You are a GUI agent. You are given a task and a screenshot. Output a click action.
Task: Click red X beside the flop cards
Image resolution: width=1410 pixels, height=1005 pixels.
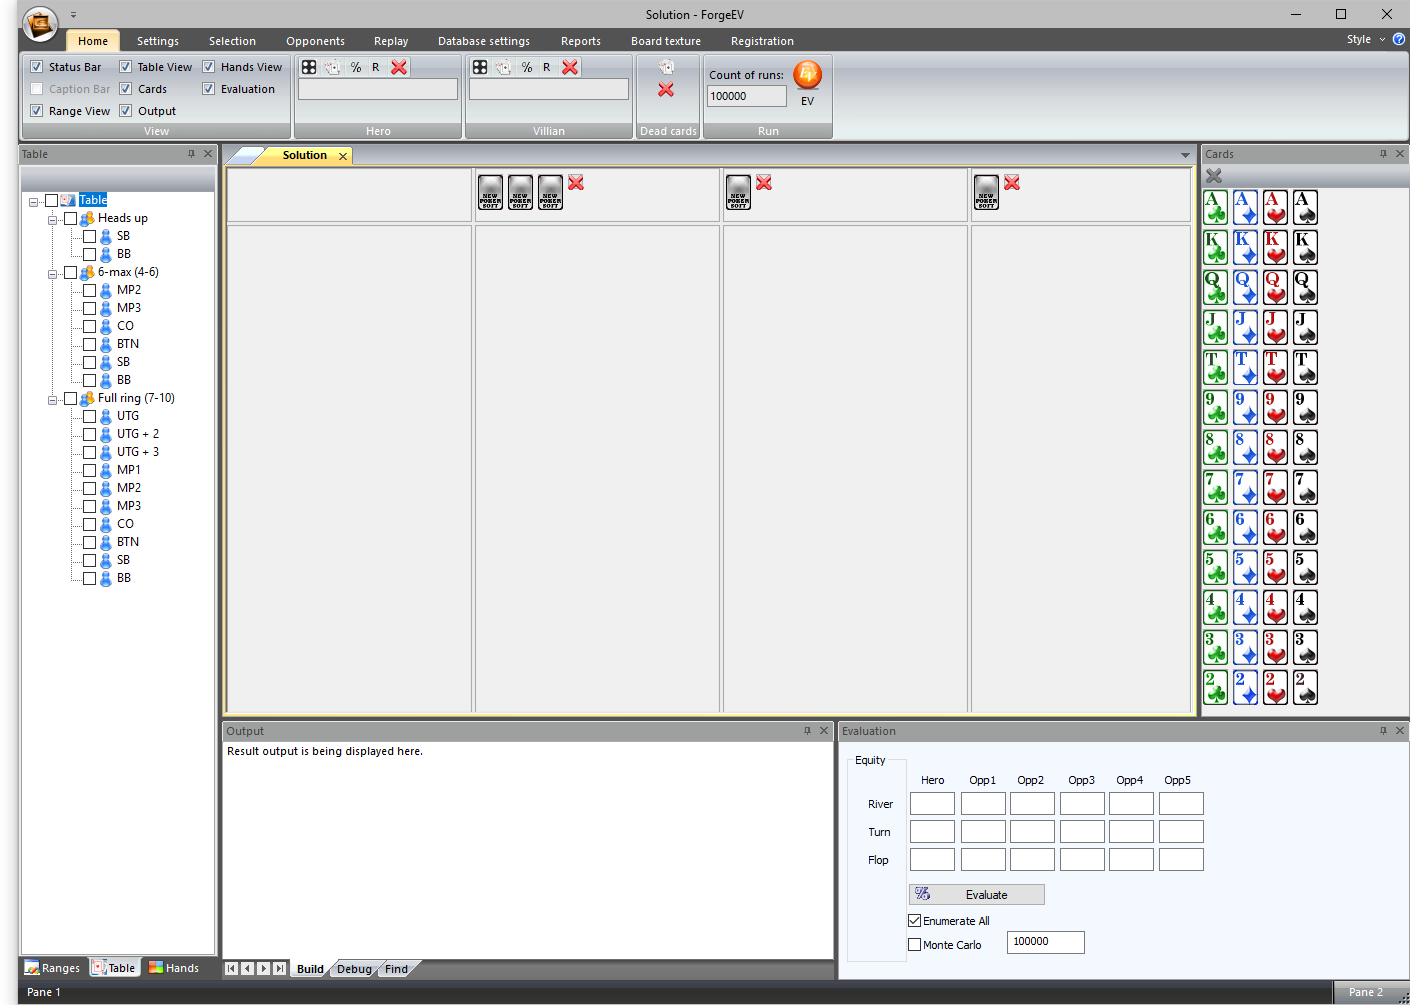pyautogui.click(x=576, y=183)
